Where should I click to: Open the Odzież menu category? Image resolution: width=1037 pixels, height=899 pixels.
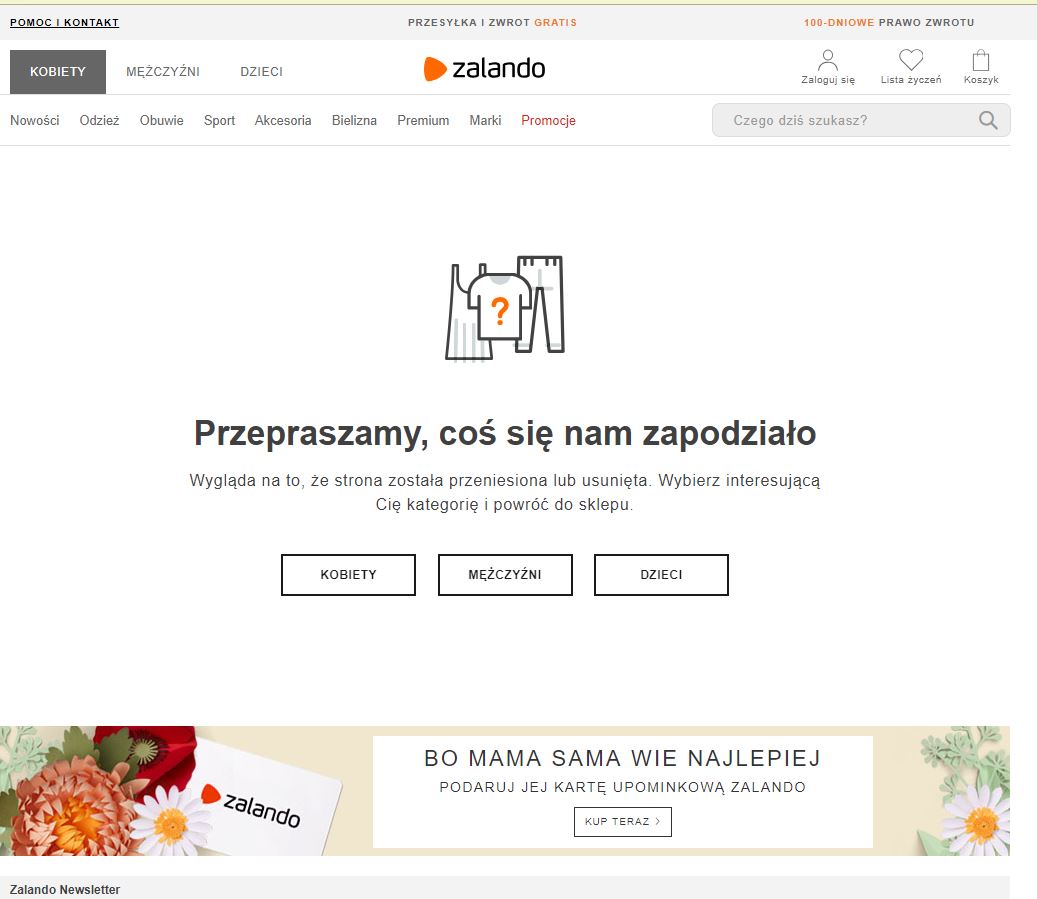point(99,121)
